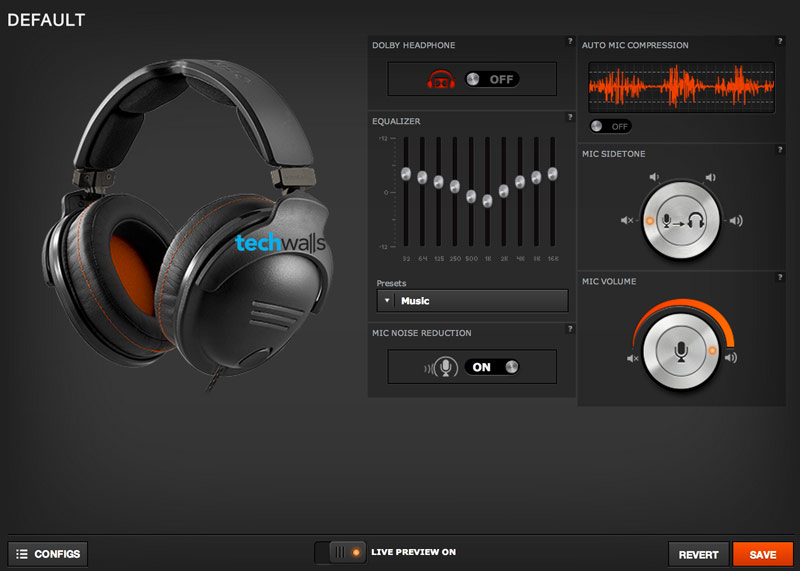The height and width of the screenshot is (571, 800).
Task: Click the EQUALIZER panel heading
Action: pyautogui.click(x=396, y=121)
